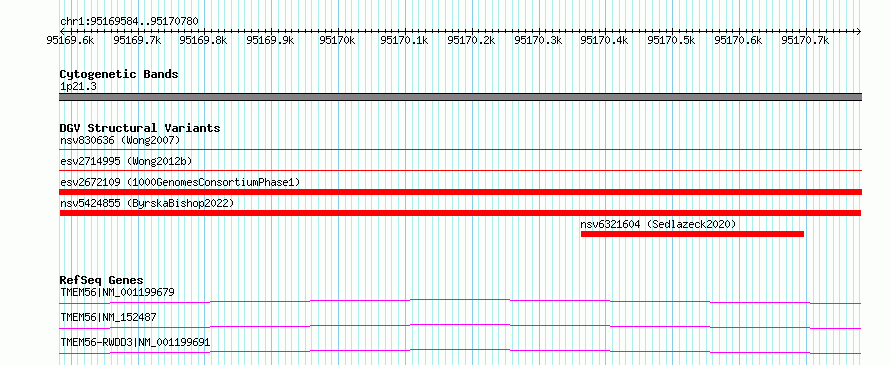Viewport: 890px width, 365px height.
Task: Open esv2672109 (1000GenomesConsortiumPhase1) variant
Action: pos(180,182)
